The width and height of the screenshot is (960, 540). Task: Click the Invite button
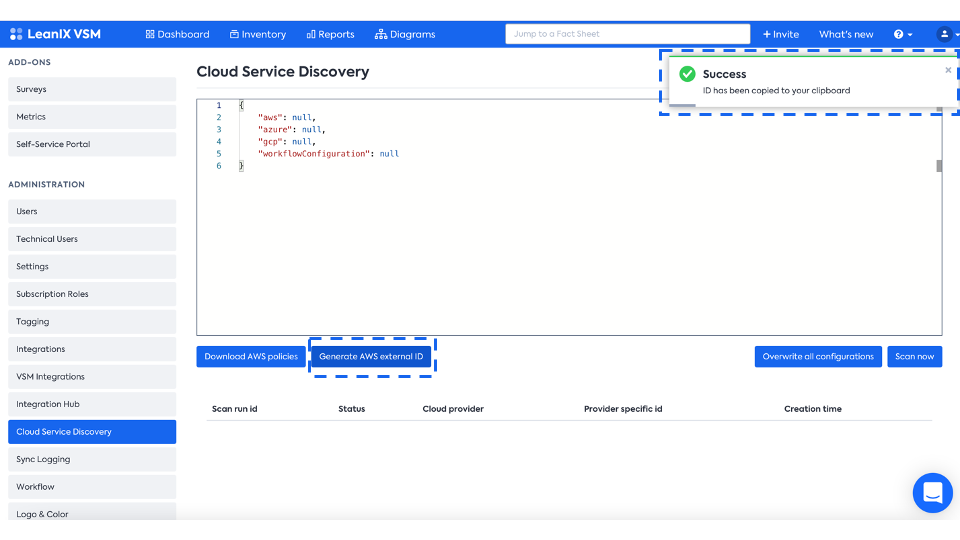coord(781,34)
